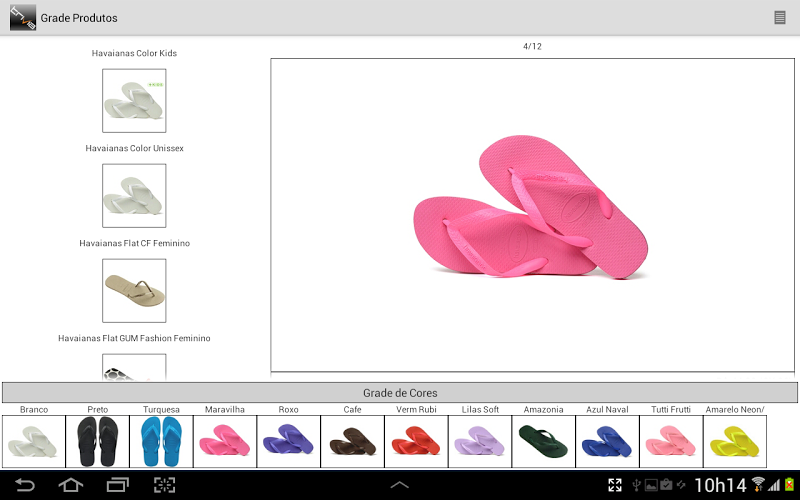Click the Grade Produtos title text
The image size is (800, 500).
click(79, 18)
